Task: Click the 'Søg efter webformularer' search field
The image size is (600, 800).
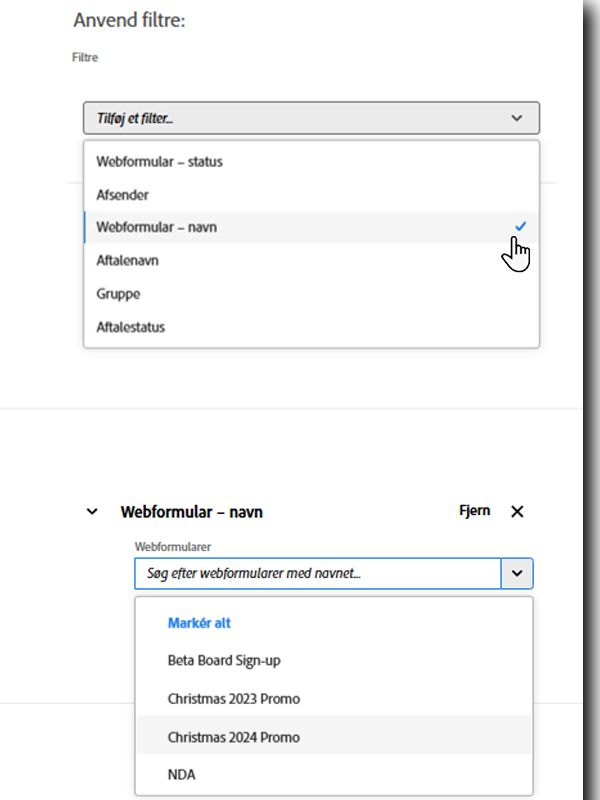Action: click(317, 573)
